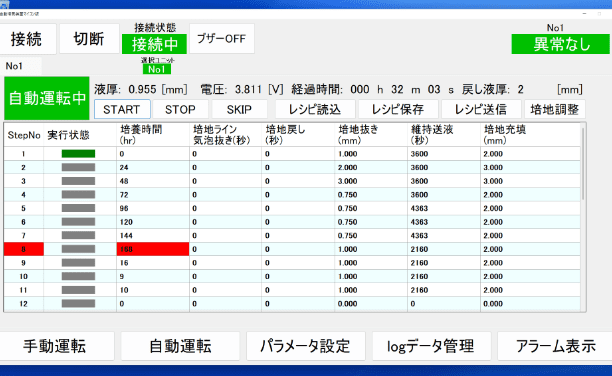Save the recipe with レシピ保存

tap(398, 109)
